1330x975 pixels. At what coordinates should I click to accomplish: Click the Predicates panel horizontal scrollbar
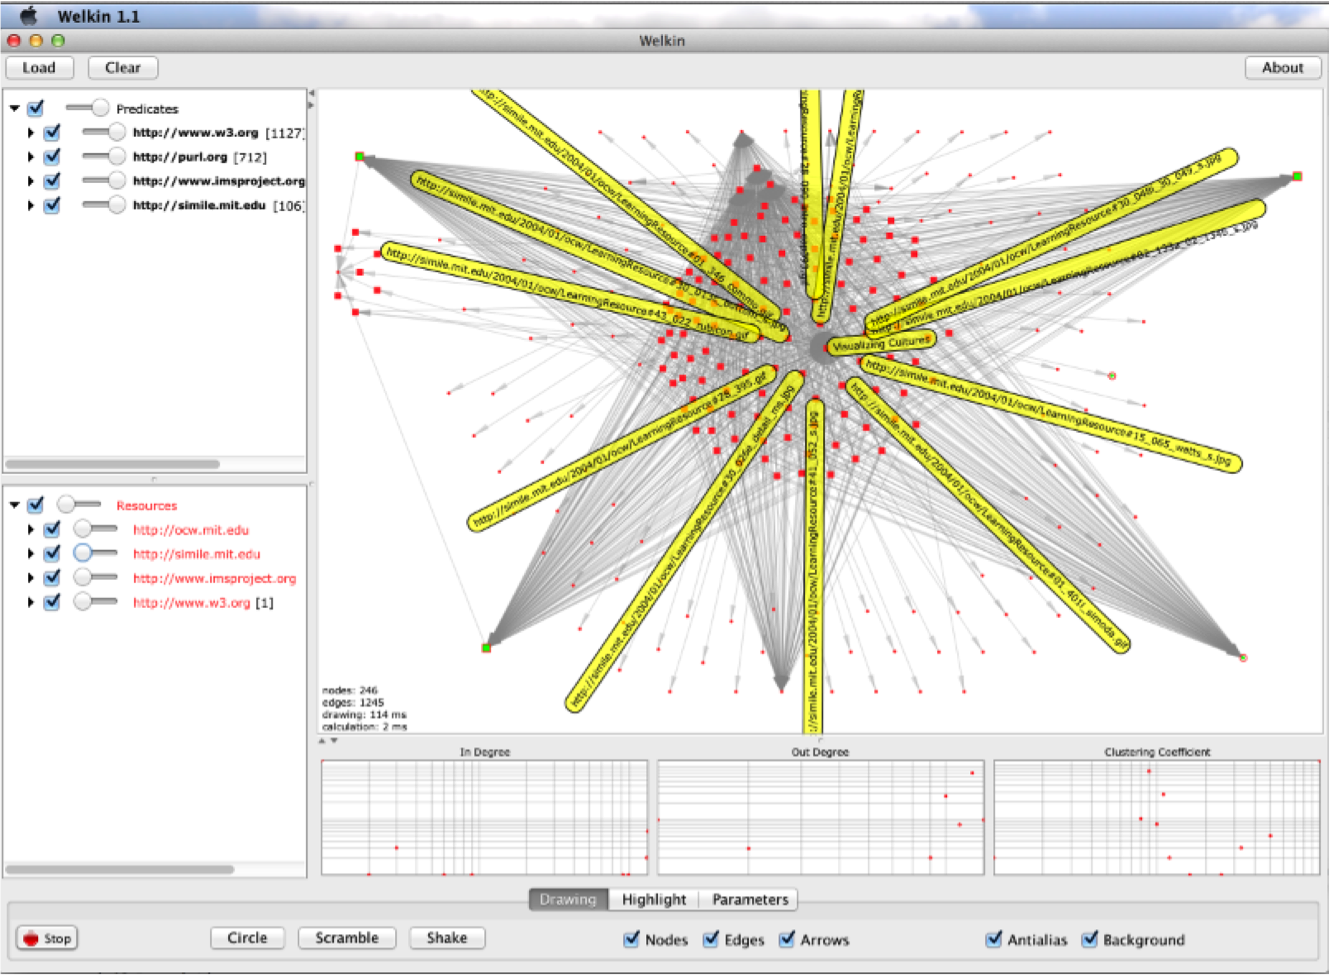point(113,464)
